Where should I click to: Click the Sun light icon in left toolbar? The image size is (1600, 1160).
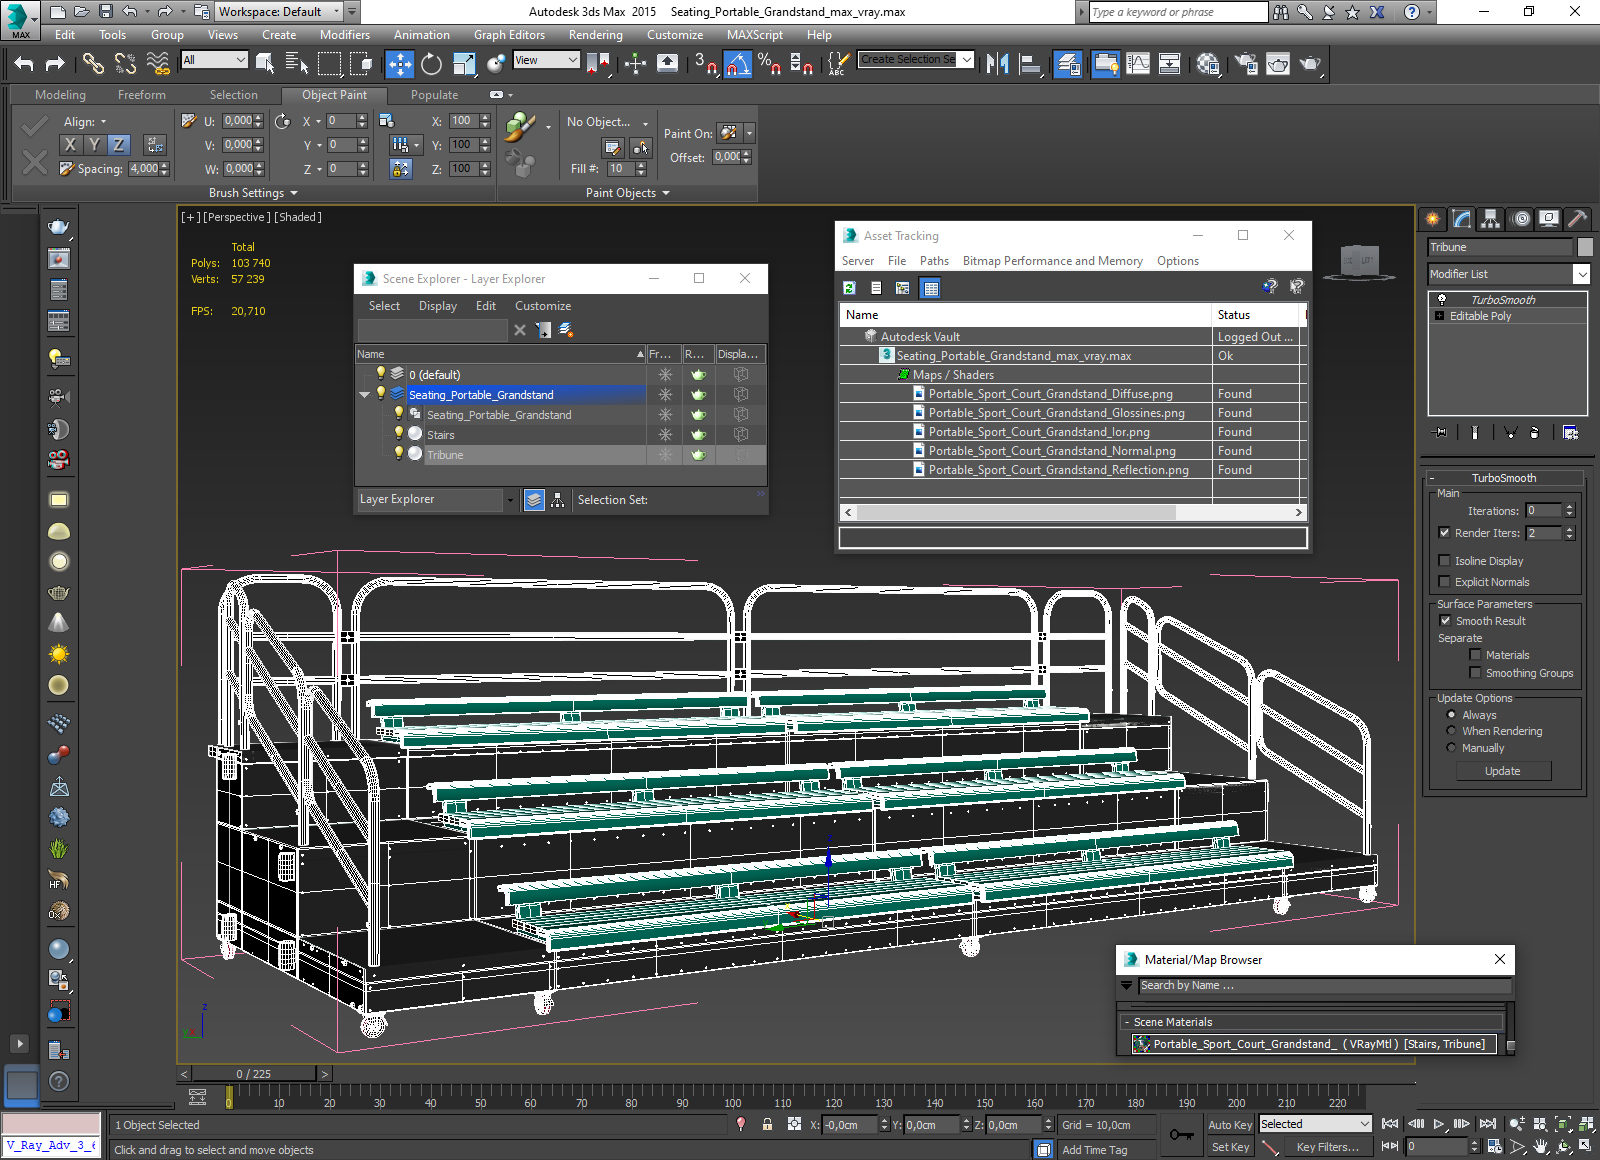point(59,654)
